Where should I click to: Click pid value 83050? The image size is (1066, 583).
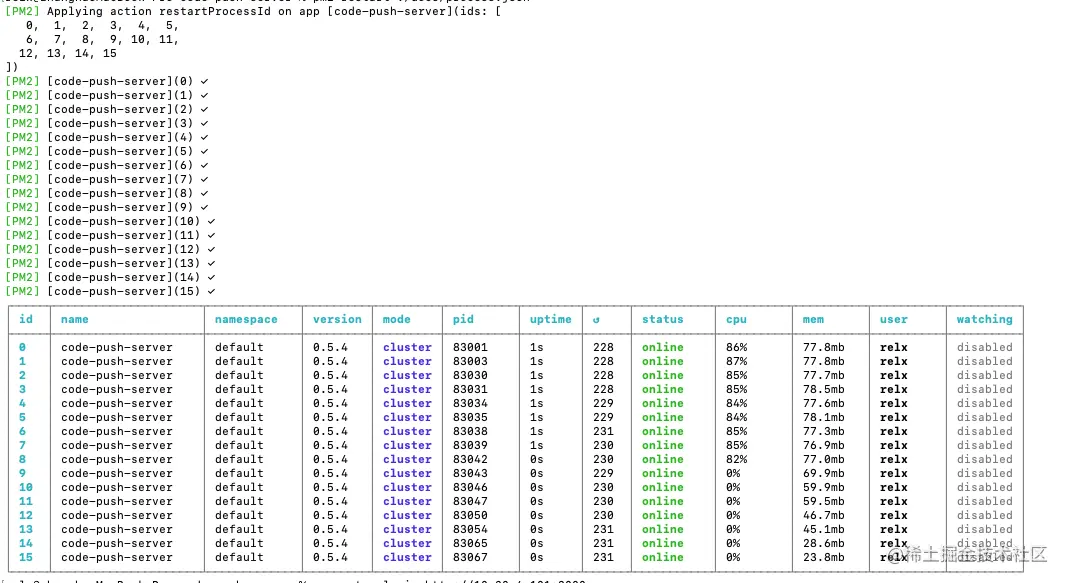point(470,515)
